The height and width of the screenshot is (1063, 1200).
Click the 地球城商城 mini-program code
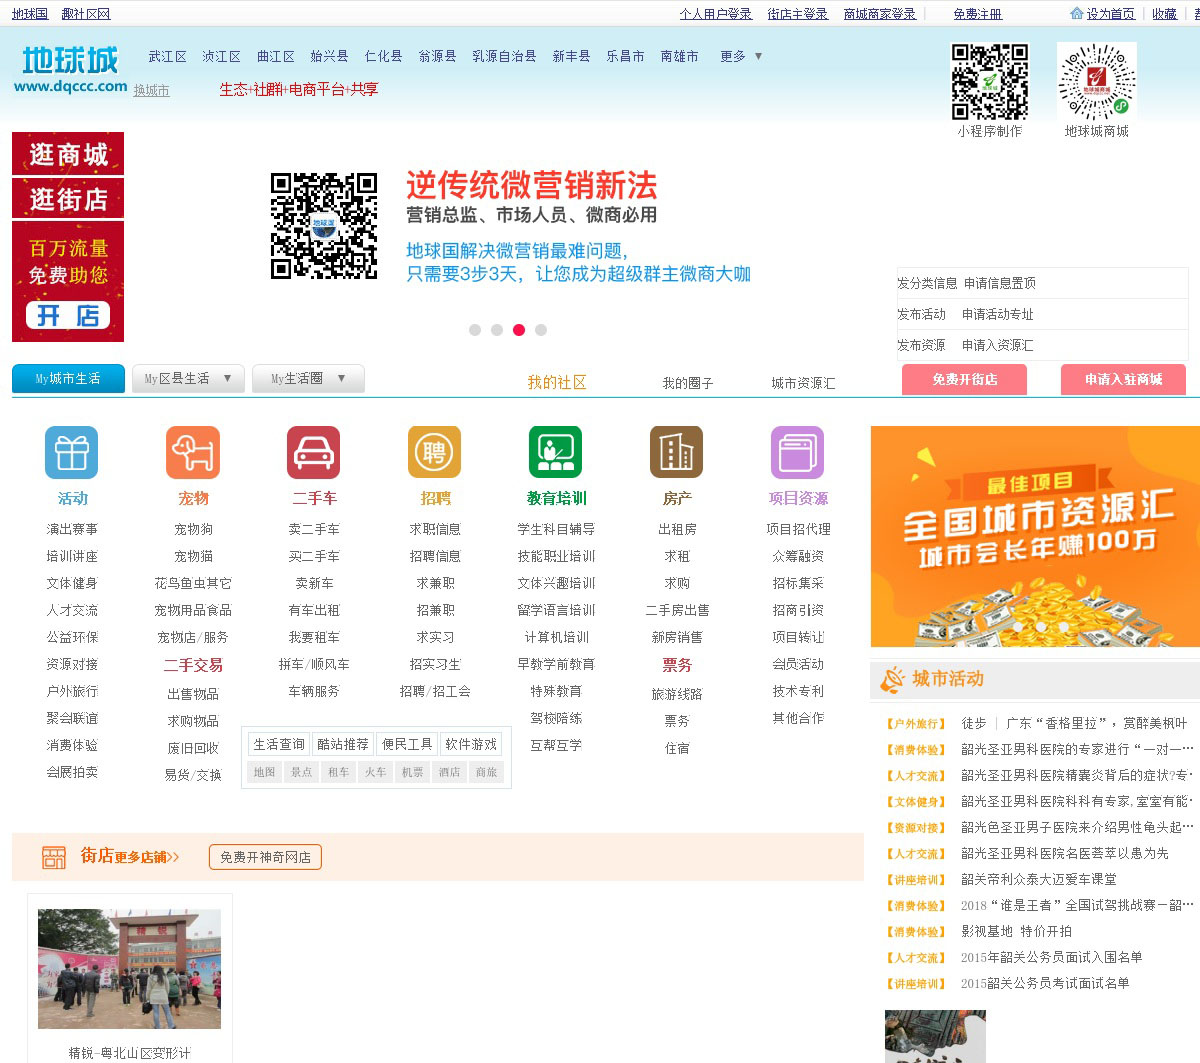point(1097,82)
